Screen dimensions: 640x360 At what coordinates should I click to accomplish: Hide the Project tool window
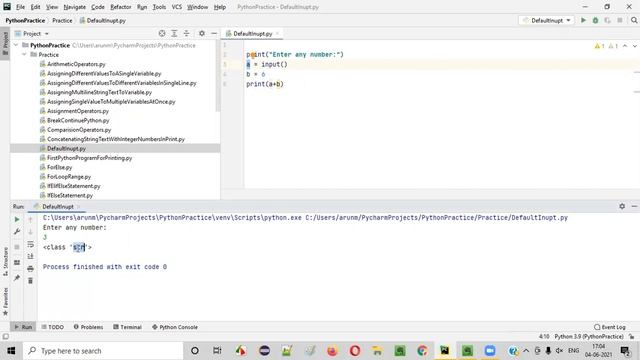click(214, 33)
